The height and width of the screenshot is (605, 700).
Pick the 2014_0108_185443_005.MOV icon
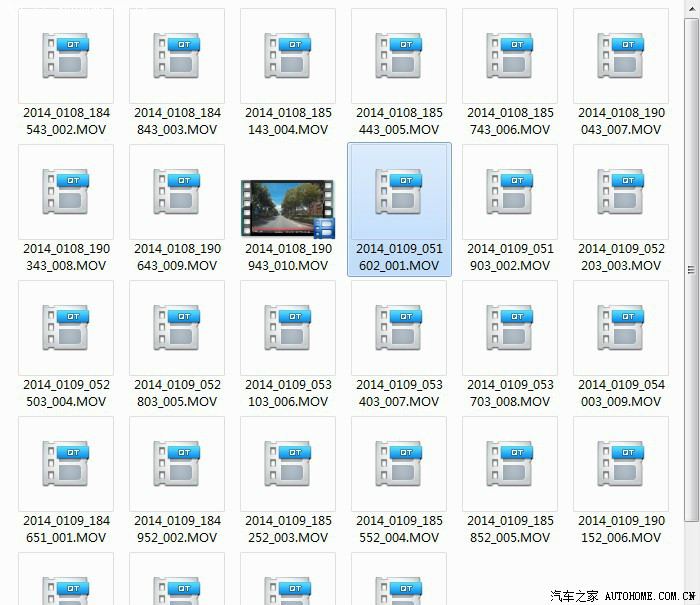click(399, 56)
